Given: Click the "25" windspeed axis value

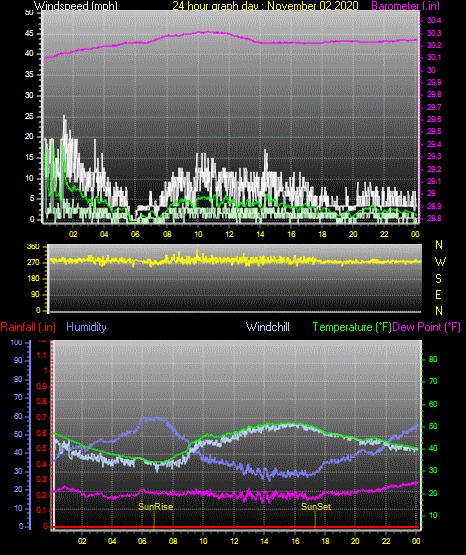Looking at the screenshot, I should tap(29, 116).
